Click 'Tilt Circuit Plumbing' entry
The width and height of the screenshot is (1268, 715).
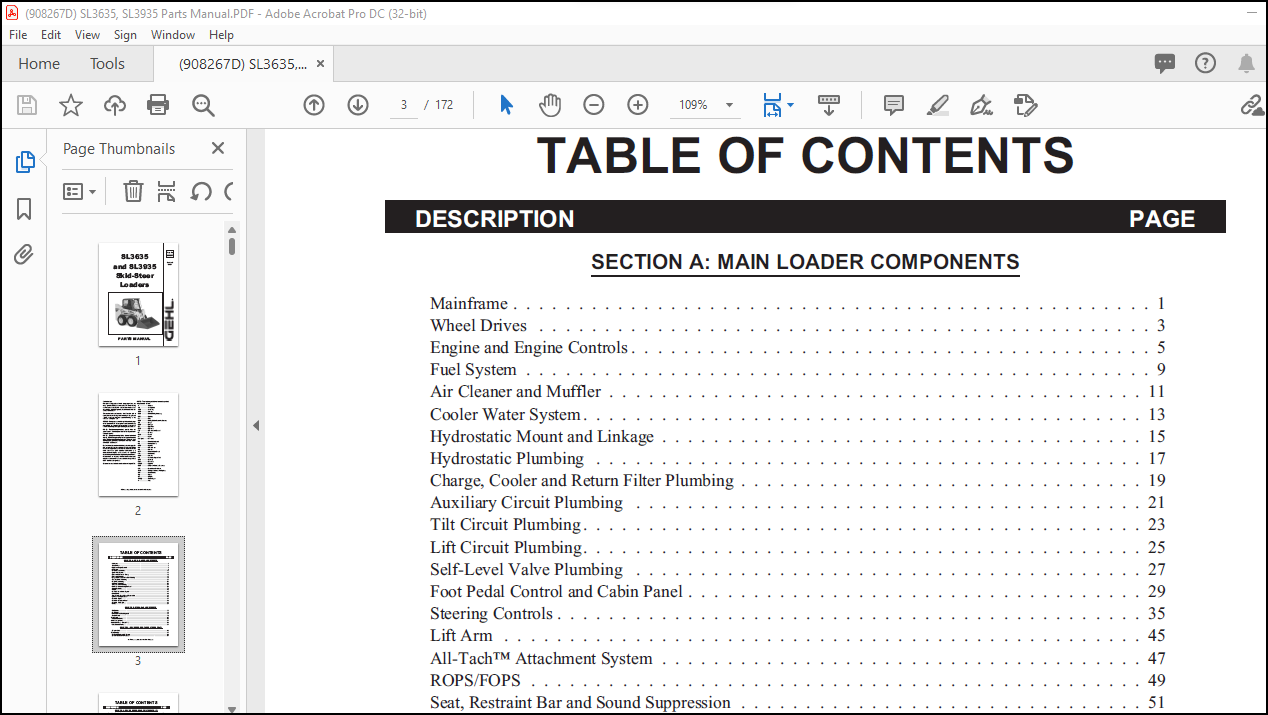[505, 524]
